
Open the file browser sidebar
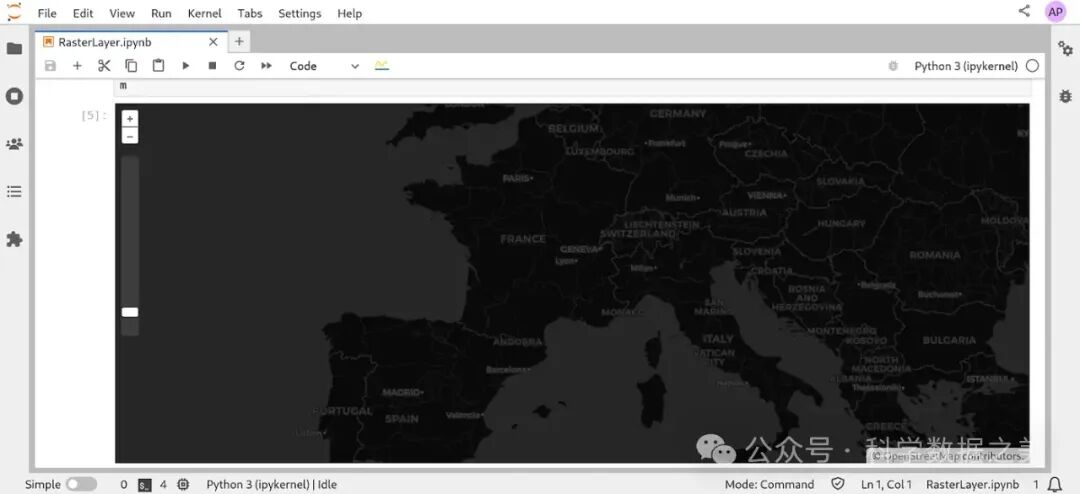click(14, 49)
